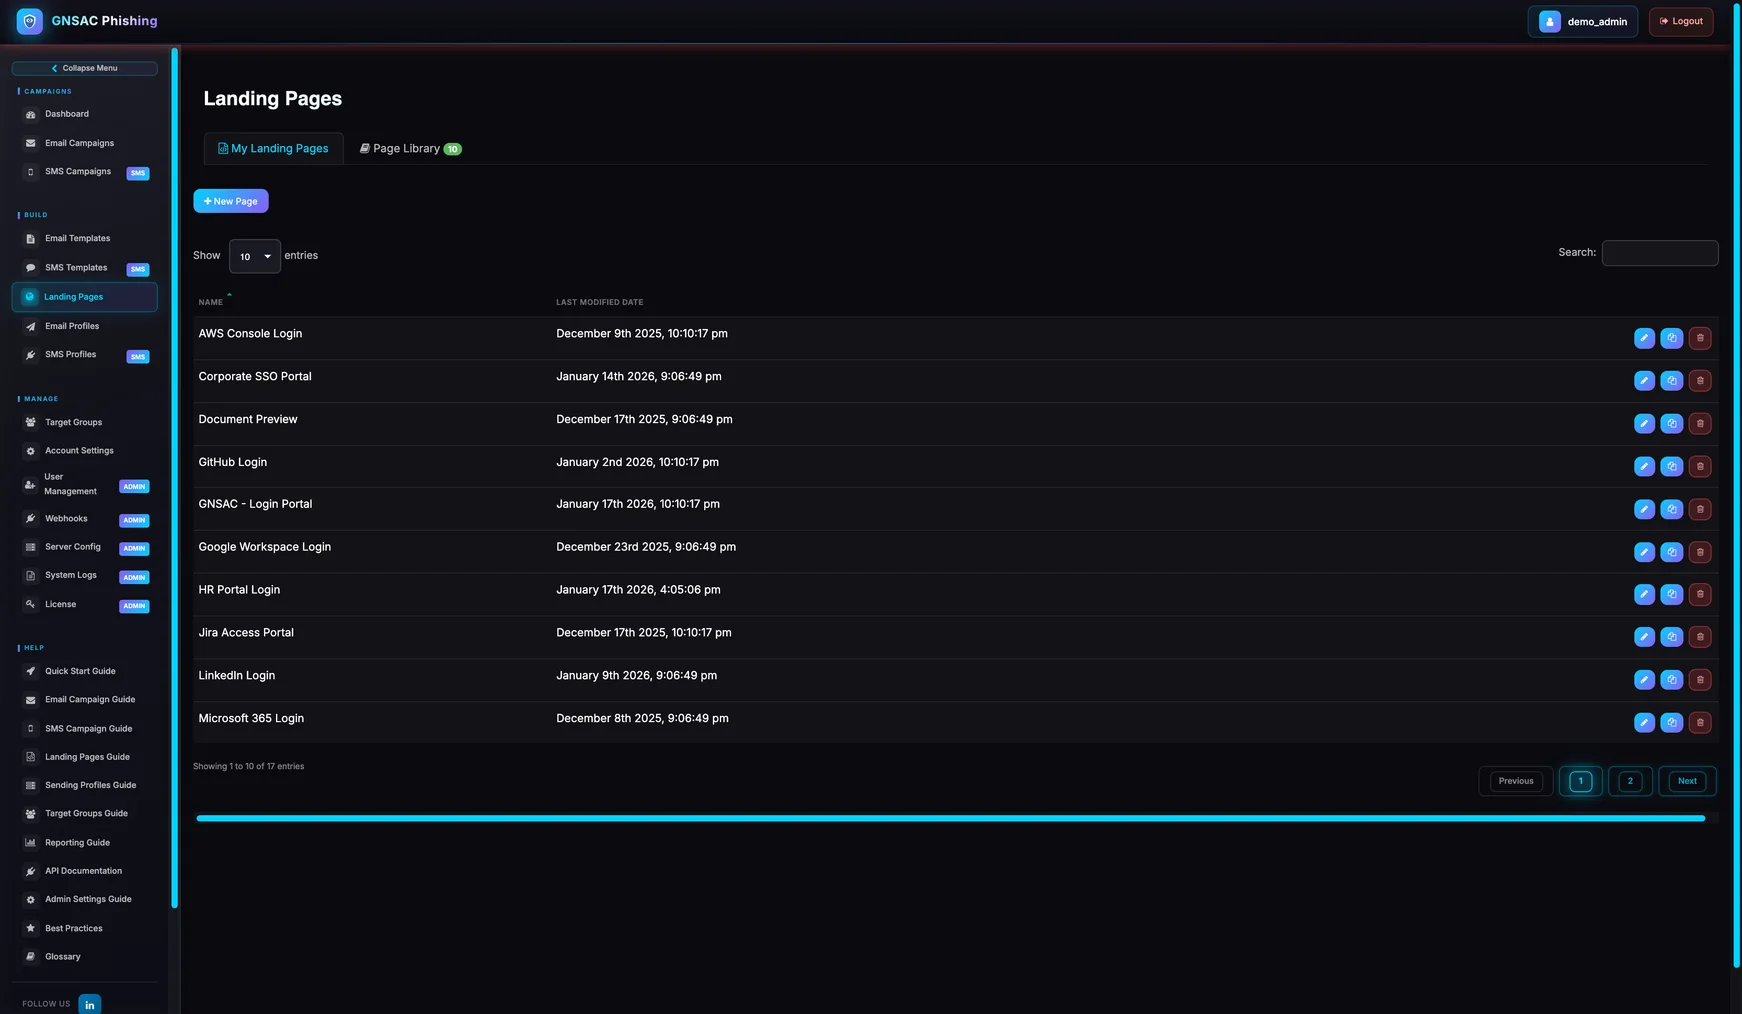This screenshot has height=1014, width=1742.
Task: Open API Documentation help page
Action: [x=85, y=871]
